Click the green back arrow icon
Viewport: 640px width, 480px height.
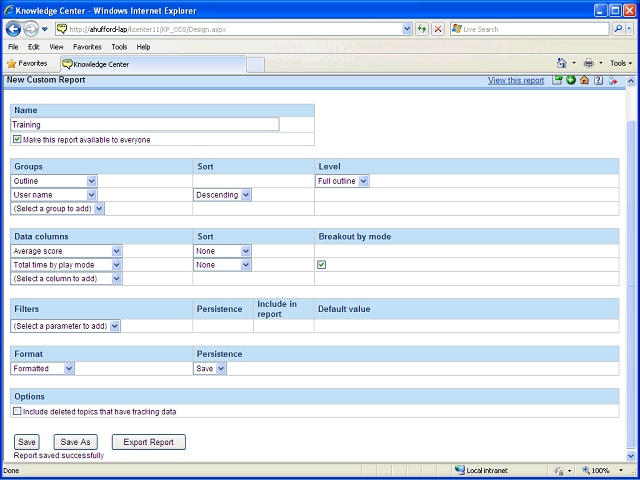click(x=571, y=80)
